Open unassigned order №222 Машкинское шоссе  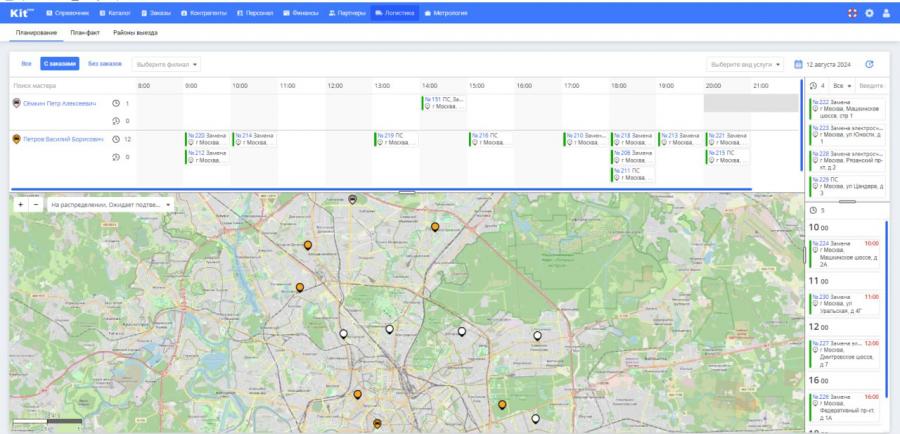tap(847, 108)
